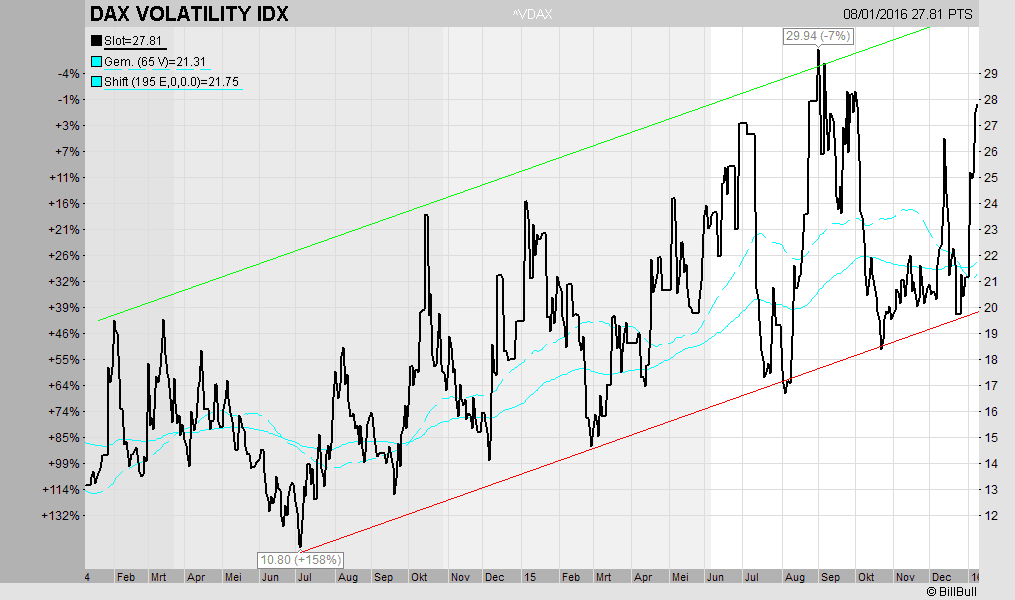Click the '27' value on right price axis
This screenshot has width=1015, height=600.
click(x=990, y=126)
